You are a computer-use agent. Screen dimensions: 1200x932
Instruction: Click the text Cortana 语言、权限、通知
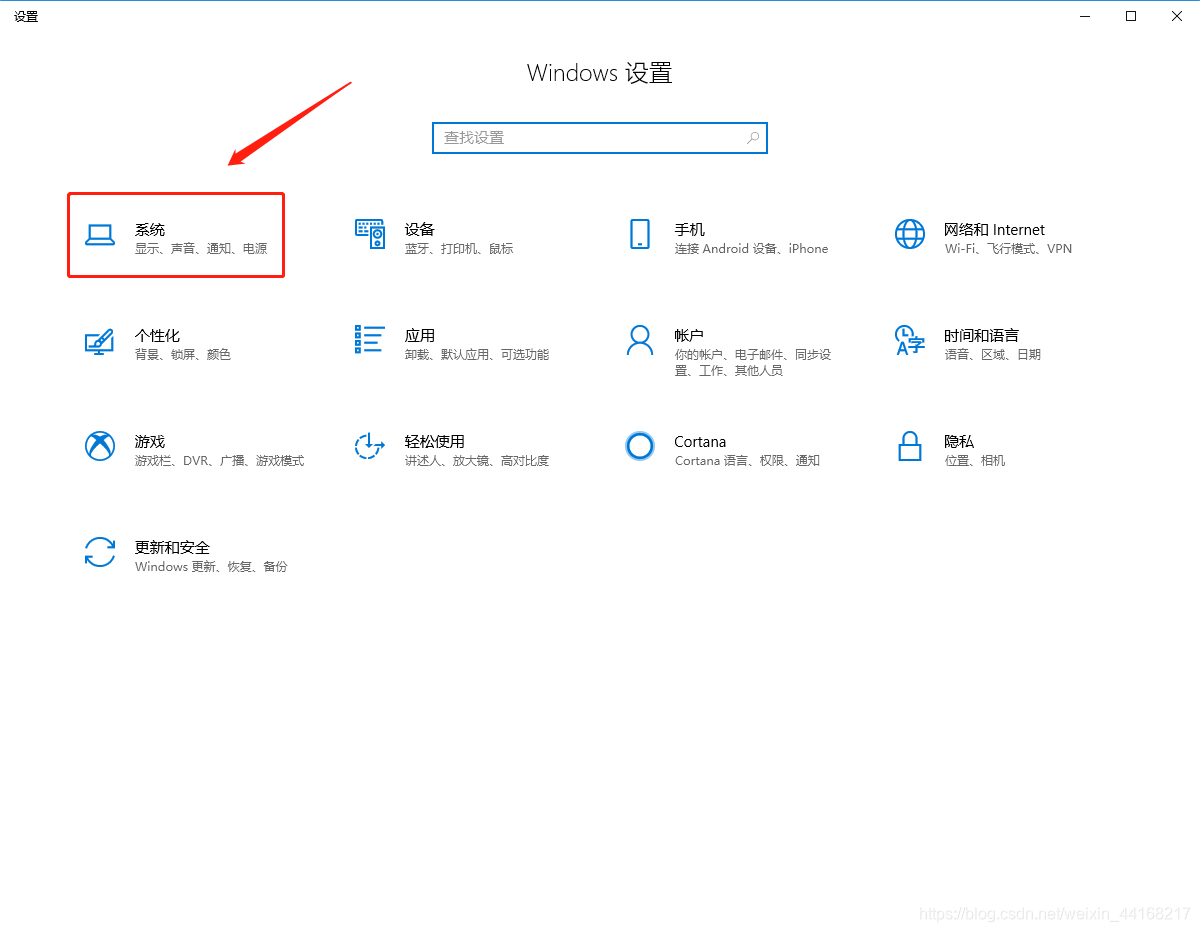pyautogui.click(x=747, y=461)
